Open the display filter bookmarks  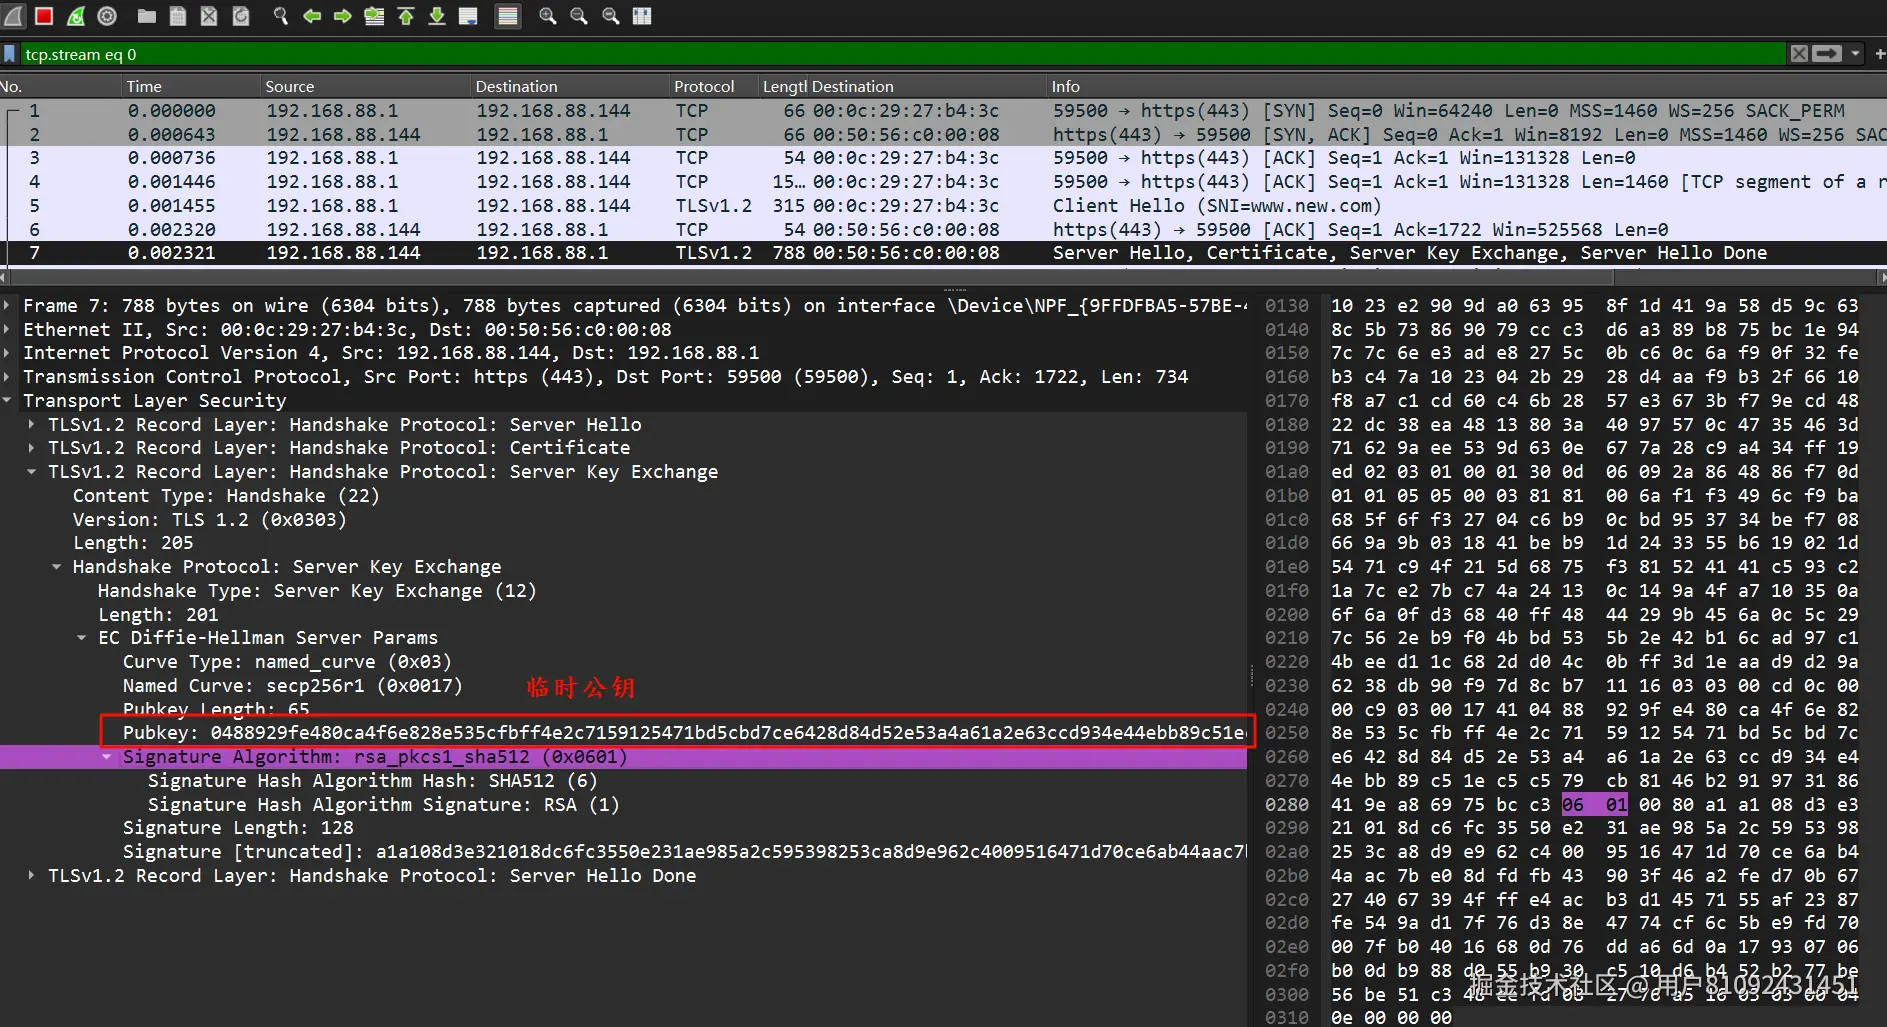point(10,54)
